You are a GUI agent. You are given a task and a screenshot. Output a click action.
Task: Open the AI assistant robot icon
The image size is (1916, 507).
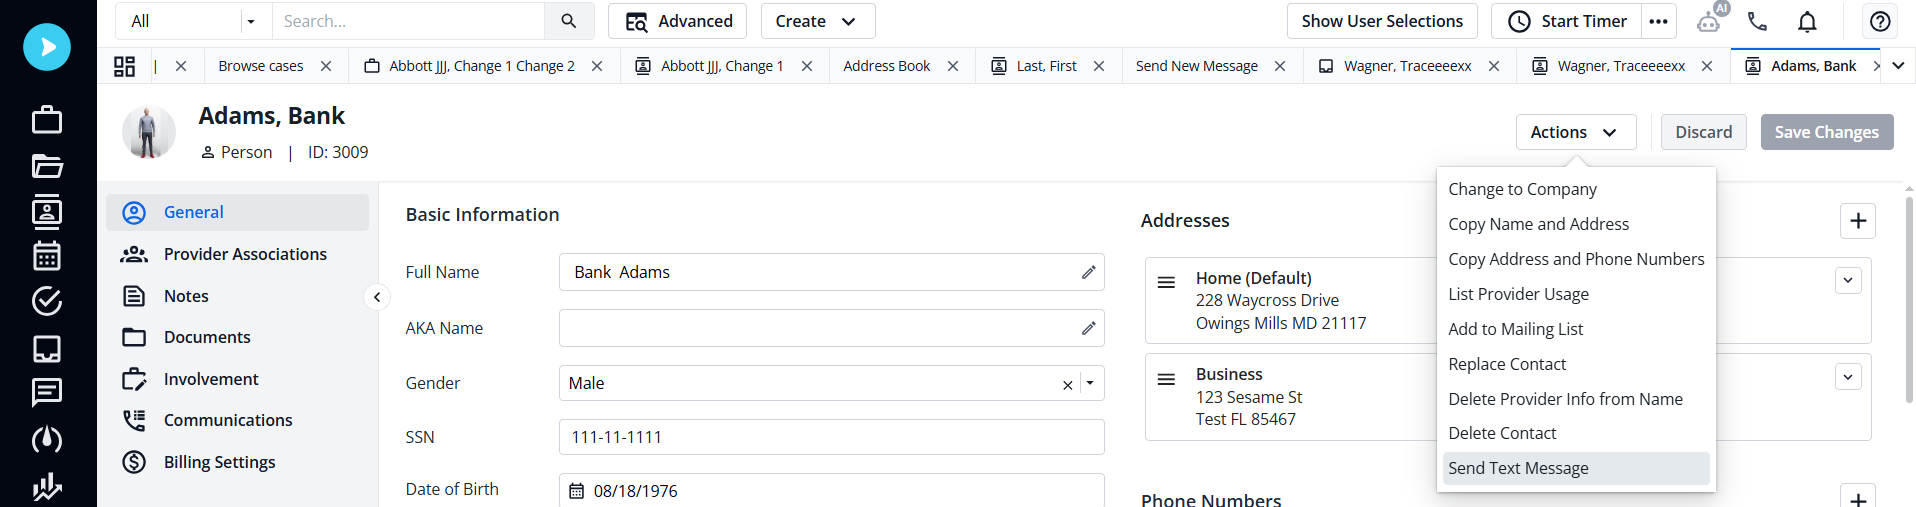[x=1709, y=21]
